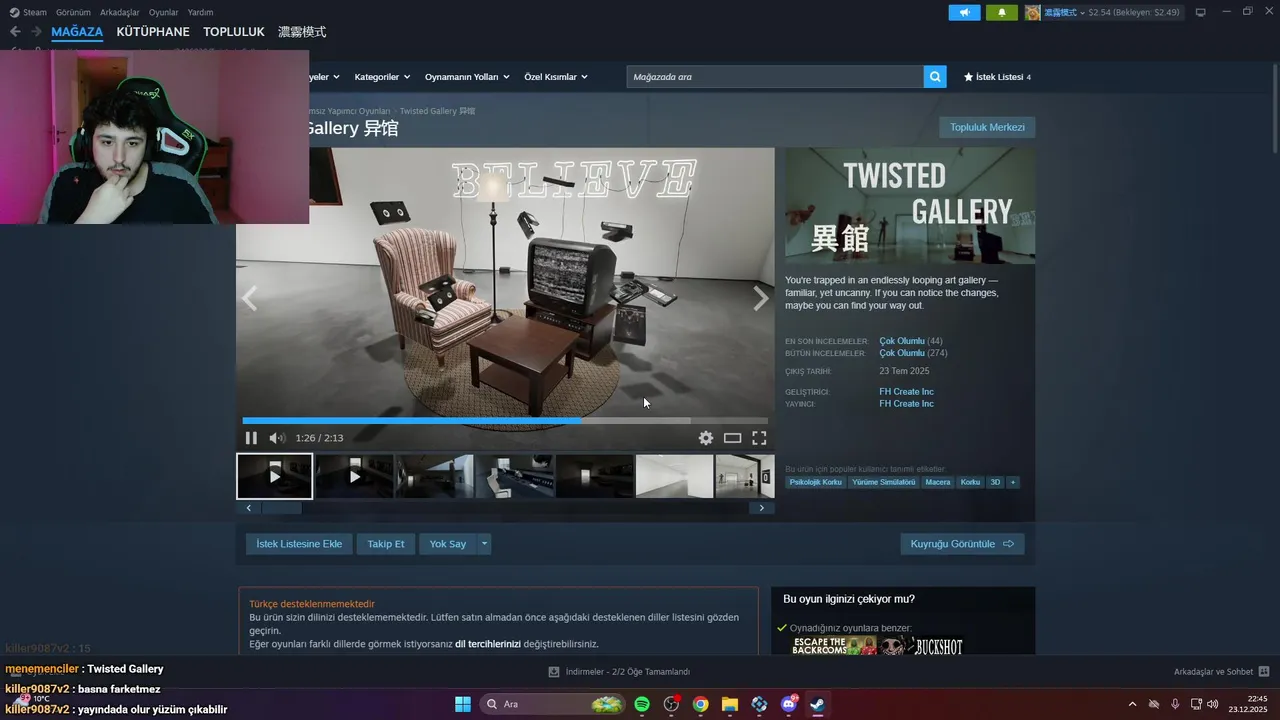Screen dimensions: 1280x720
Task: Click the thumbnail strip scrollbar handle
Action: click(280, 508)
